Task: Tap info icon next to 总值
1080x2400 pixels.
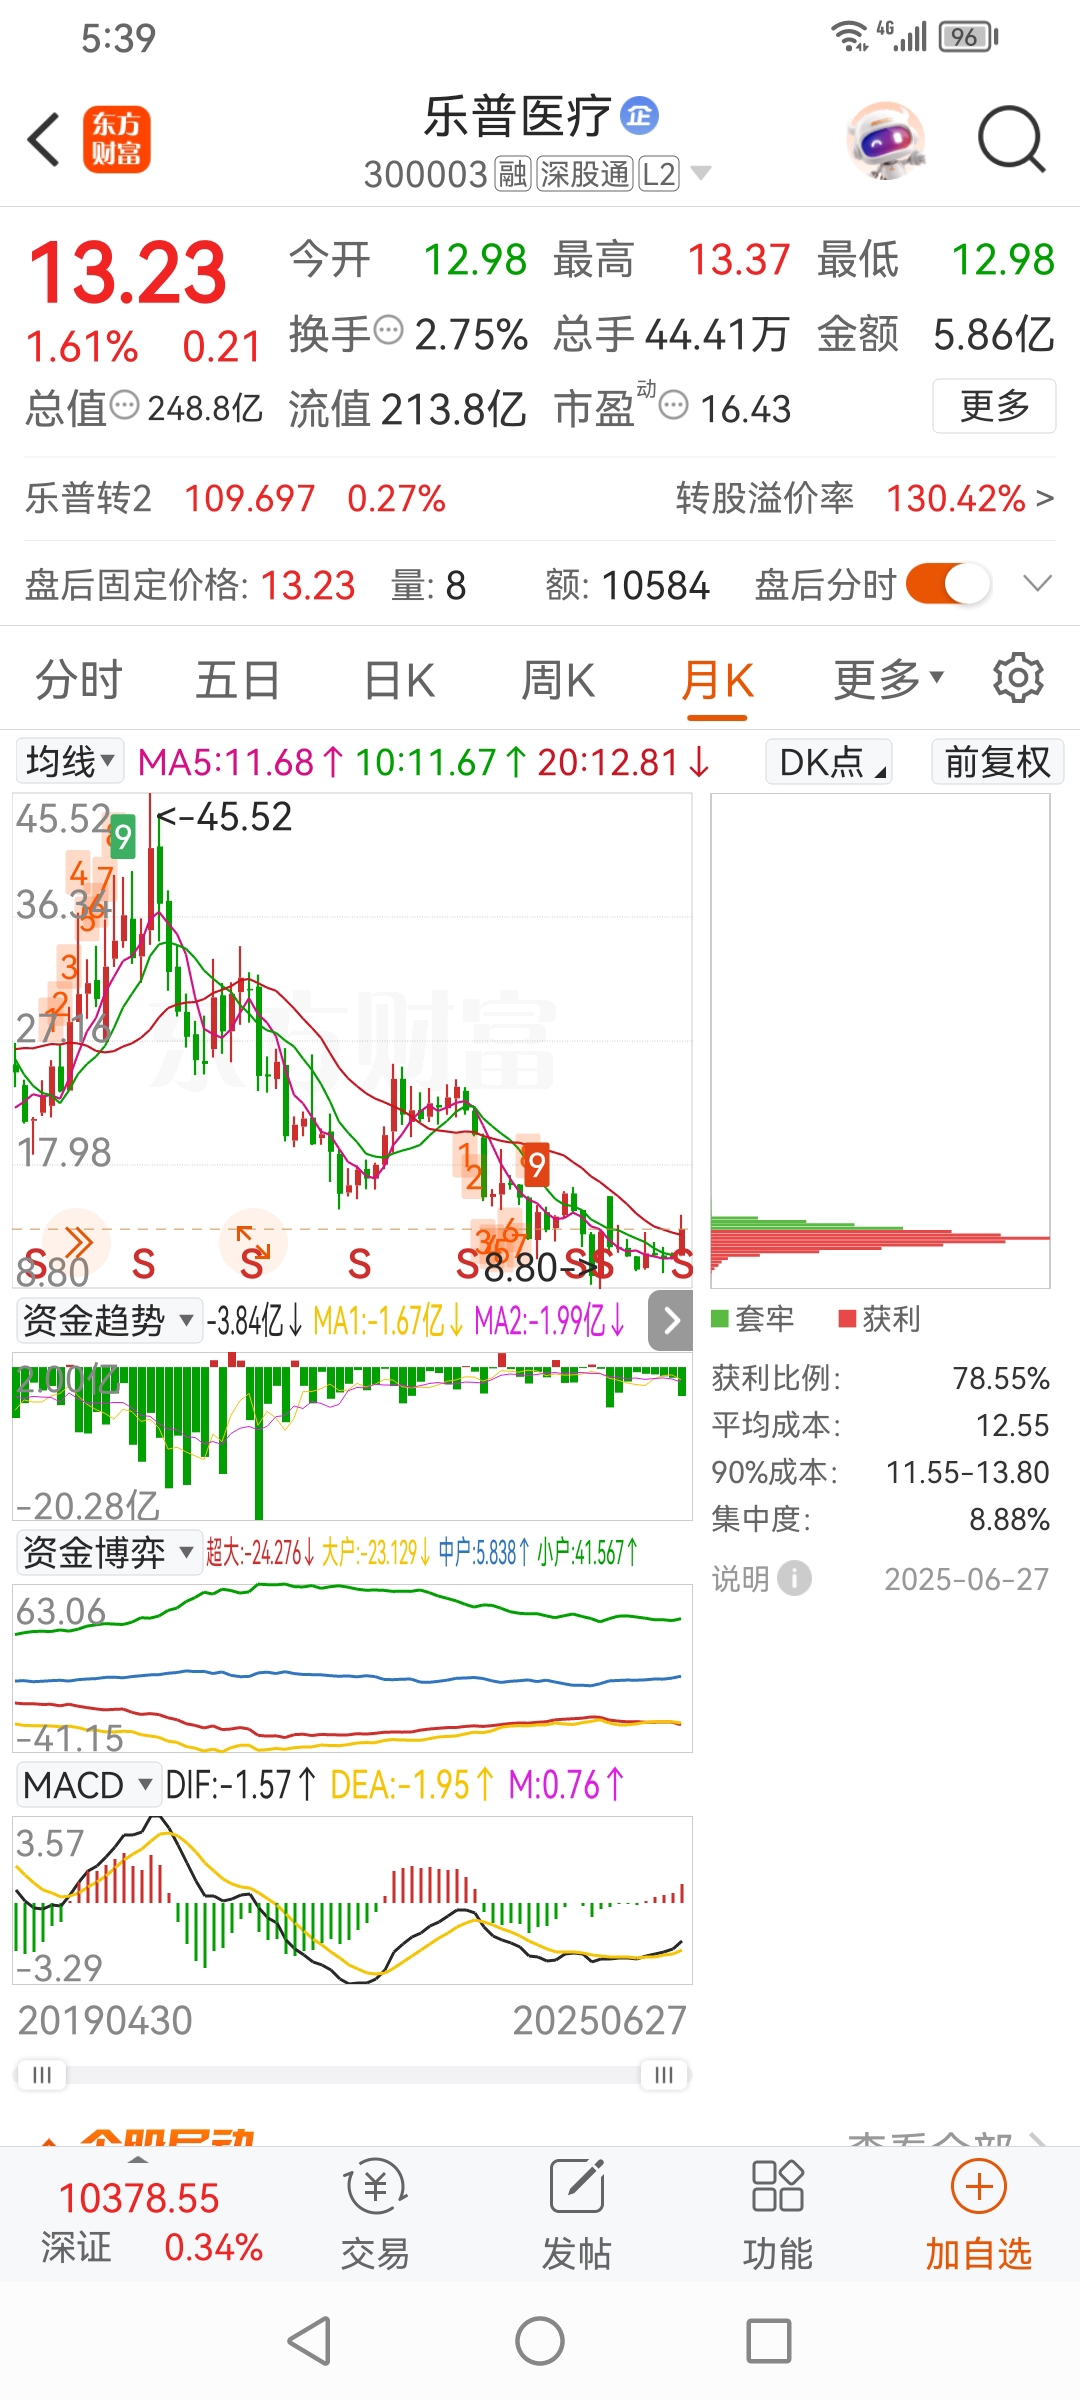Action: 124,405
